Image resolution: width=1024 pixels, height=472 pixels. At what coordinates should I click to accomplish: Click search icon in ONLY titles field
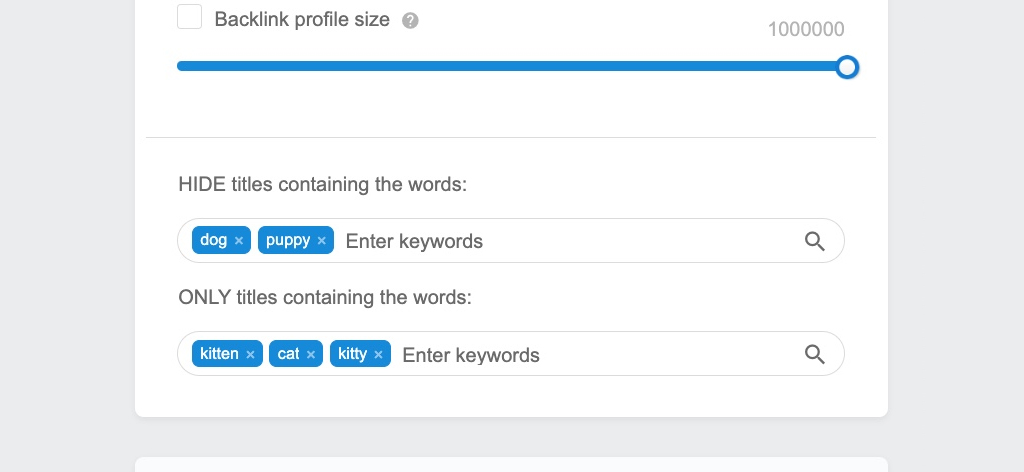814,354
